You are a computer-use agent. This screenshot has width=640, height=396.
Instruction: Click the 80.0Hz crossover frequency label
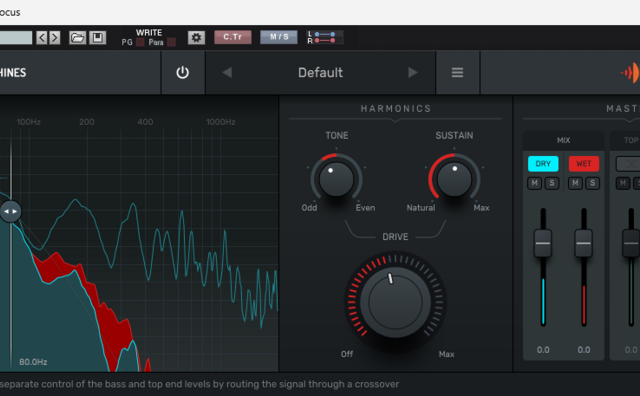click(33, 362)
